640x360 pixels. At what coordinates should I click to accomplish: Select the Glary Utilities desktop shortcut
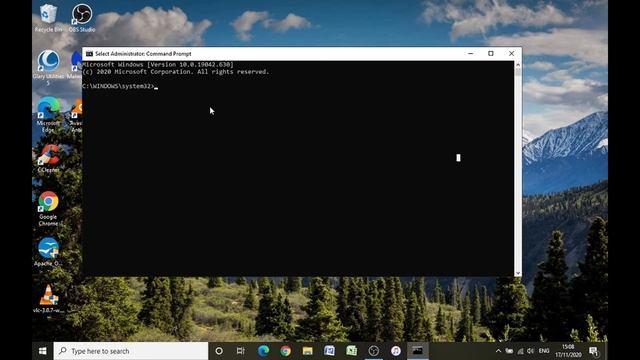click(48, 68)
